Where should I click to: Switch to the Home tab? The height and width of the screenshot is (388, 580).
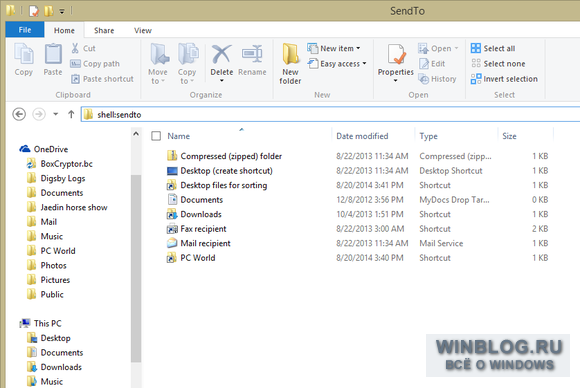(64, 30)
